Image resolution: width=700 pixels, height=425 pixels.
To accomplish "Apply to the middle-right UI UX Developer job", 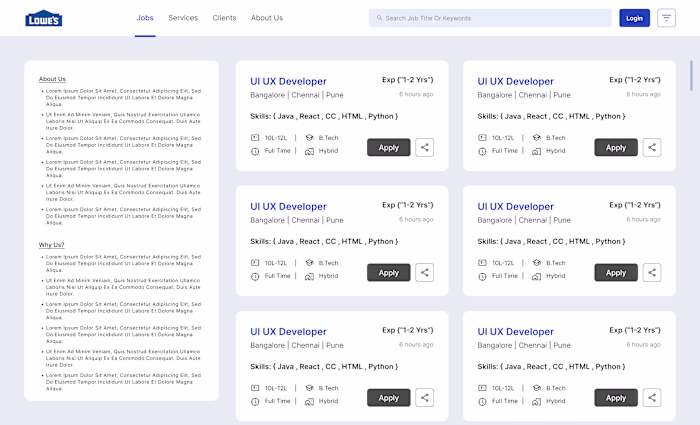I will (616, 272).
